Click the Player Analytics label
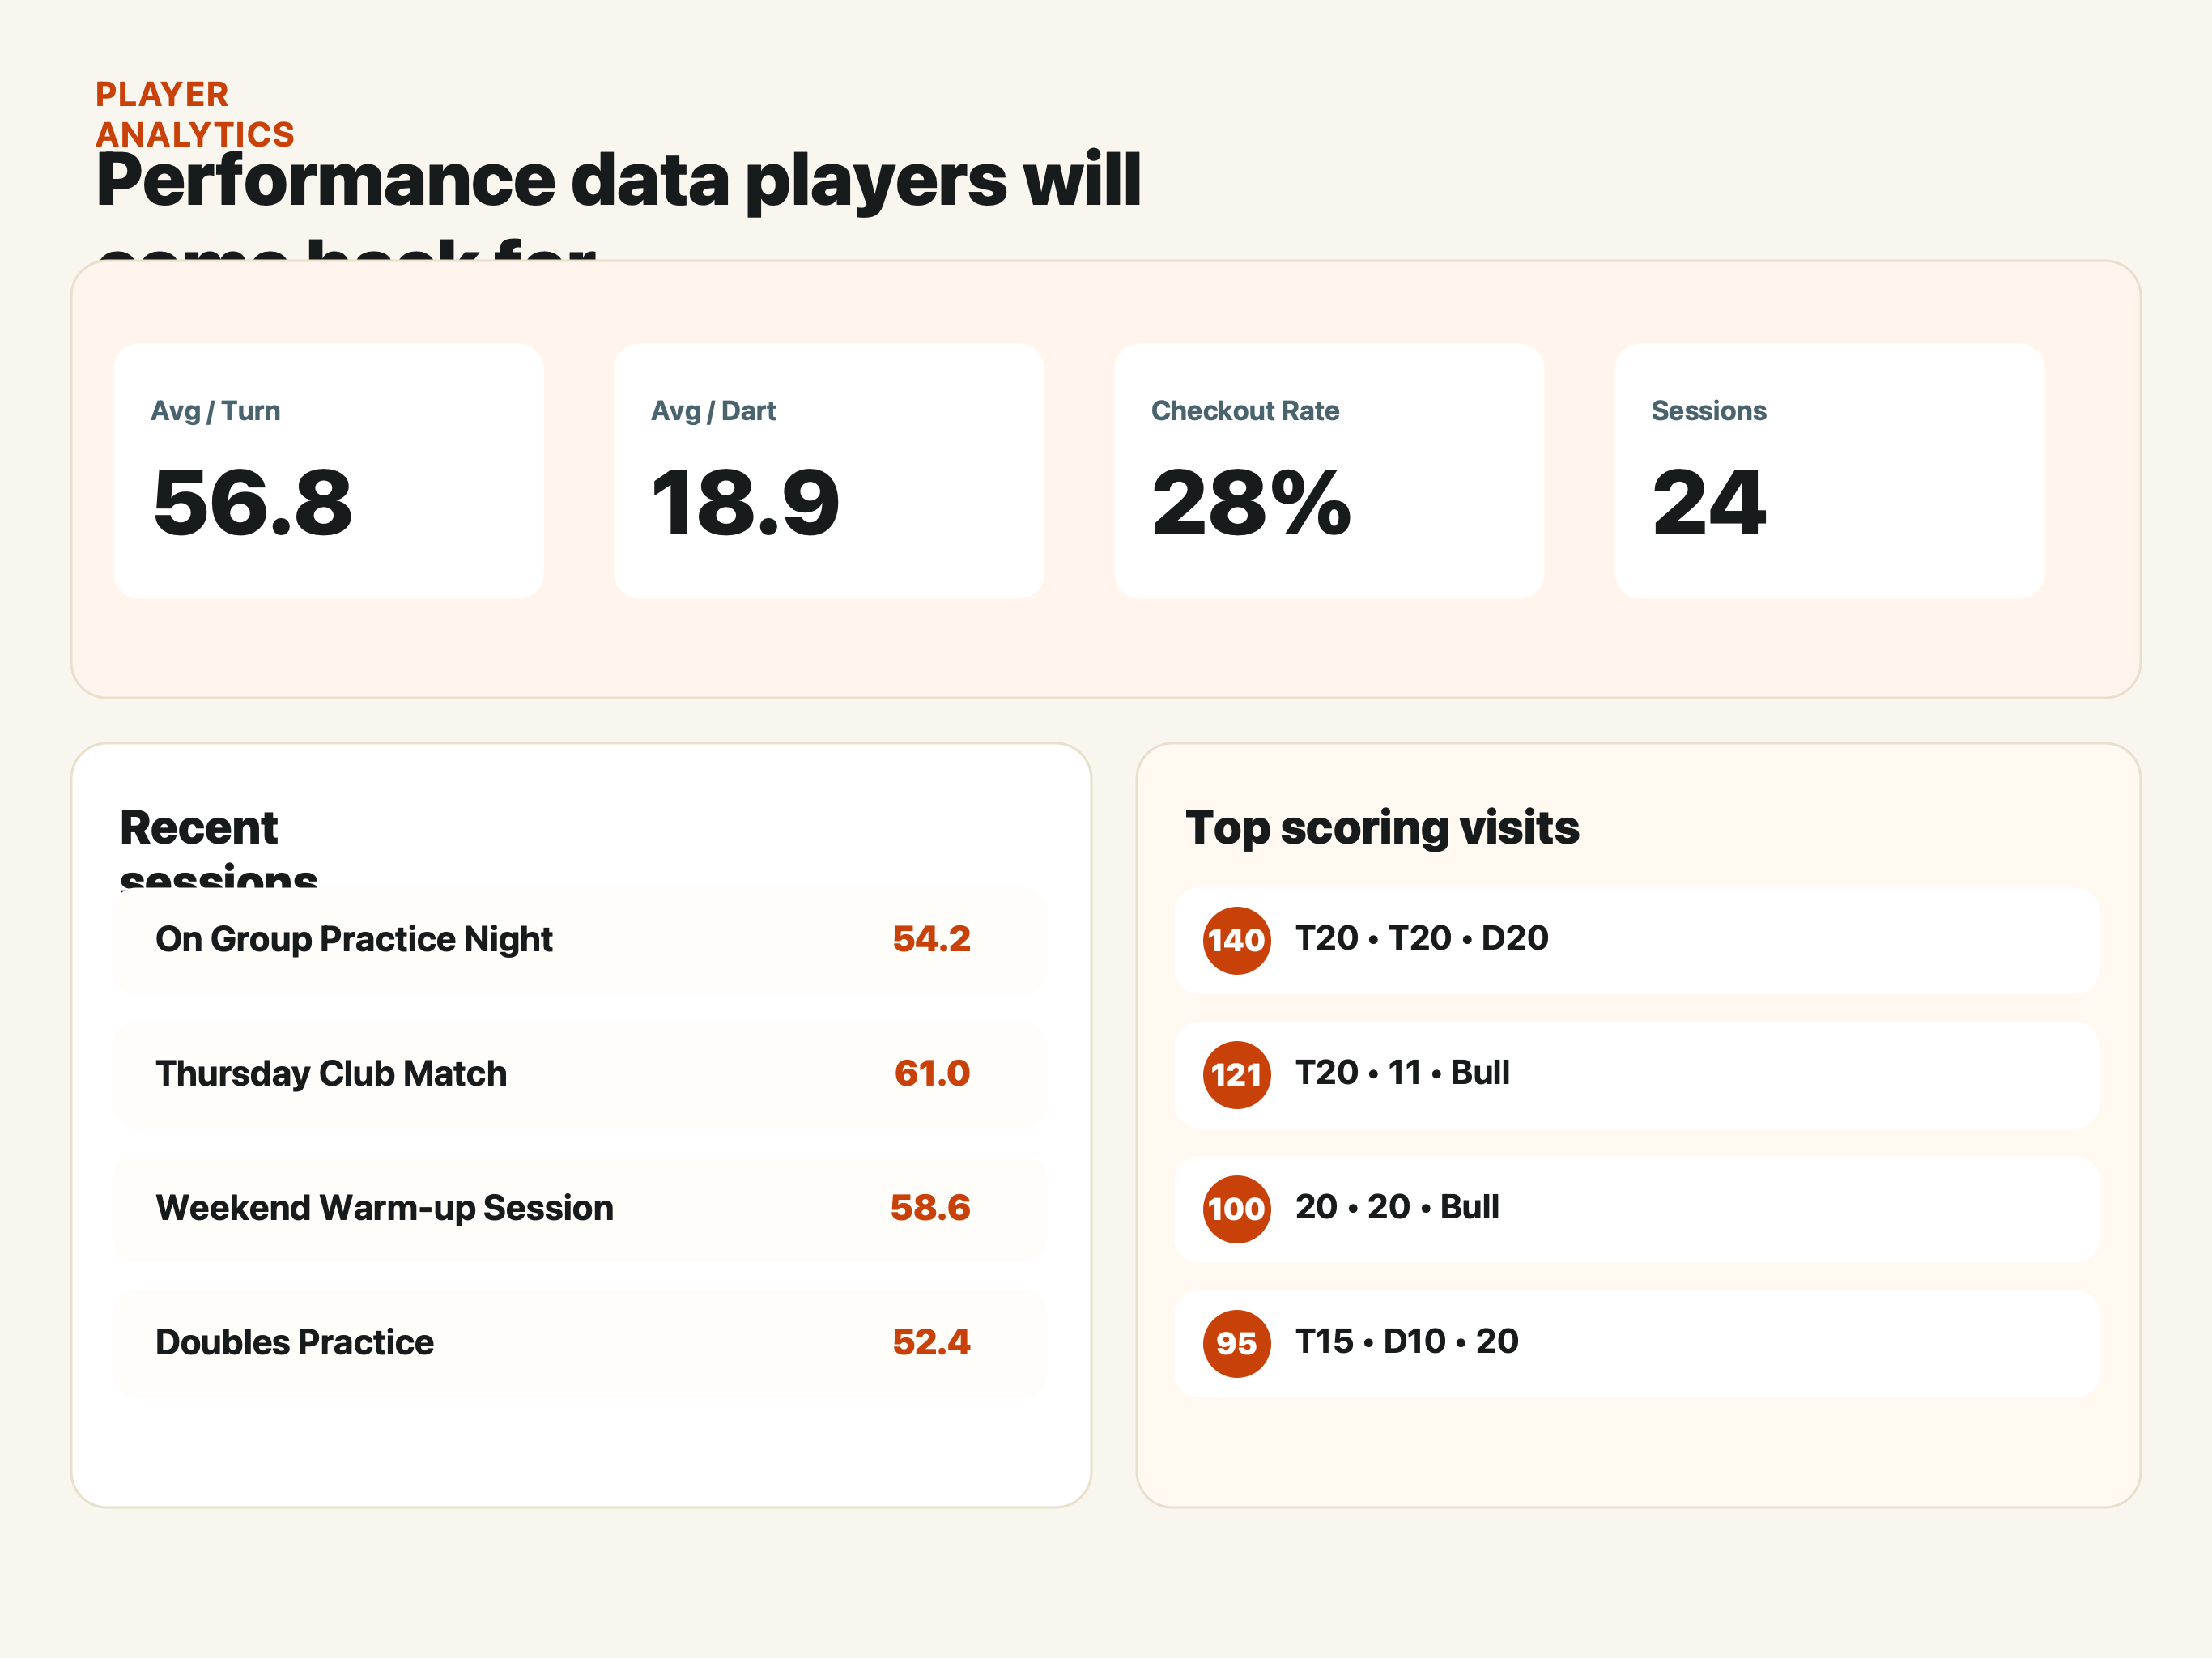This screenshot has width=2212, height=1658. (195, 114)
